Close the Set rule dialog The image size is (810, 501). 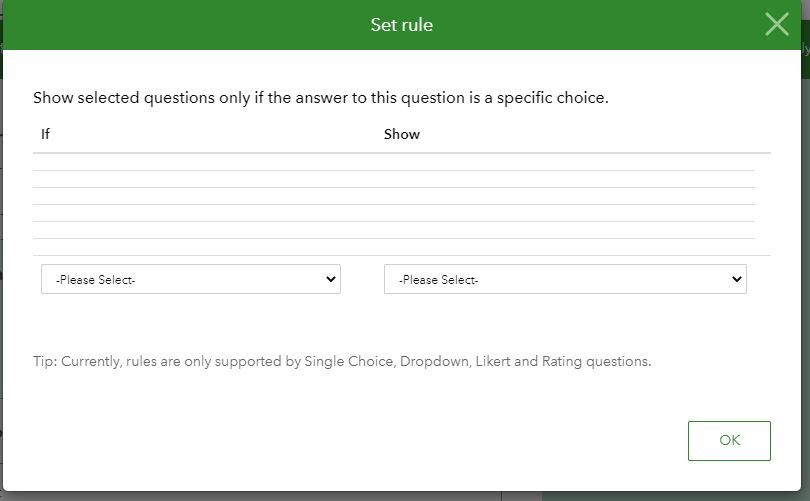[x=777, y=25]
